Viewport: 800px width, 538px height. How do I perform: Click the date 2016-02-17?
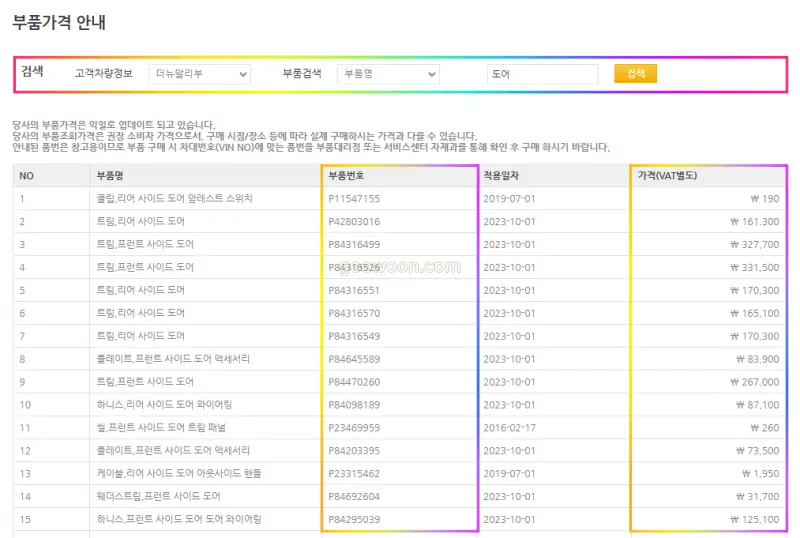coord(509,428)
